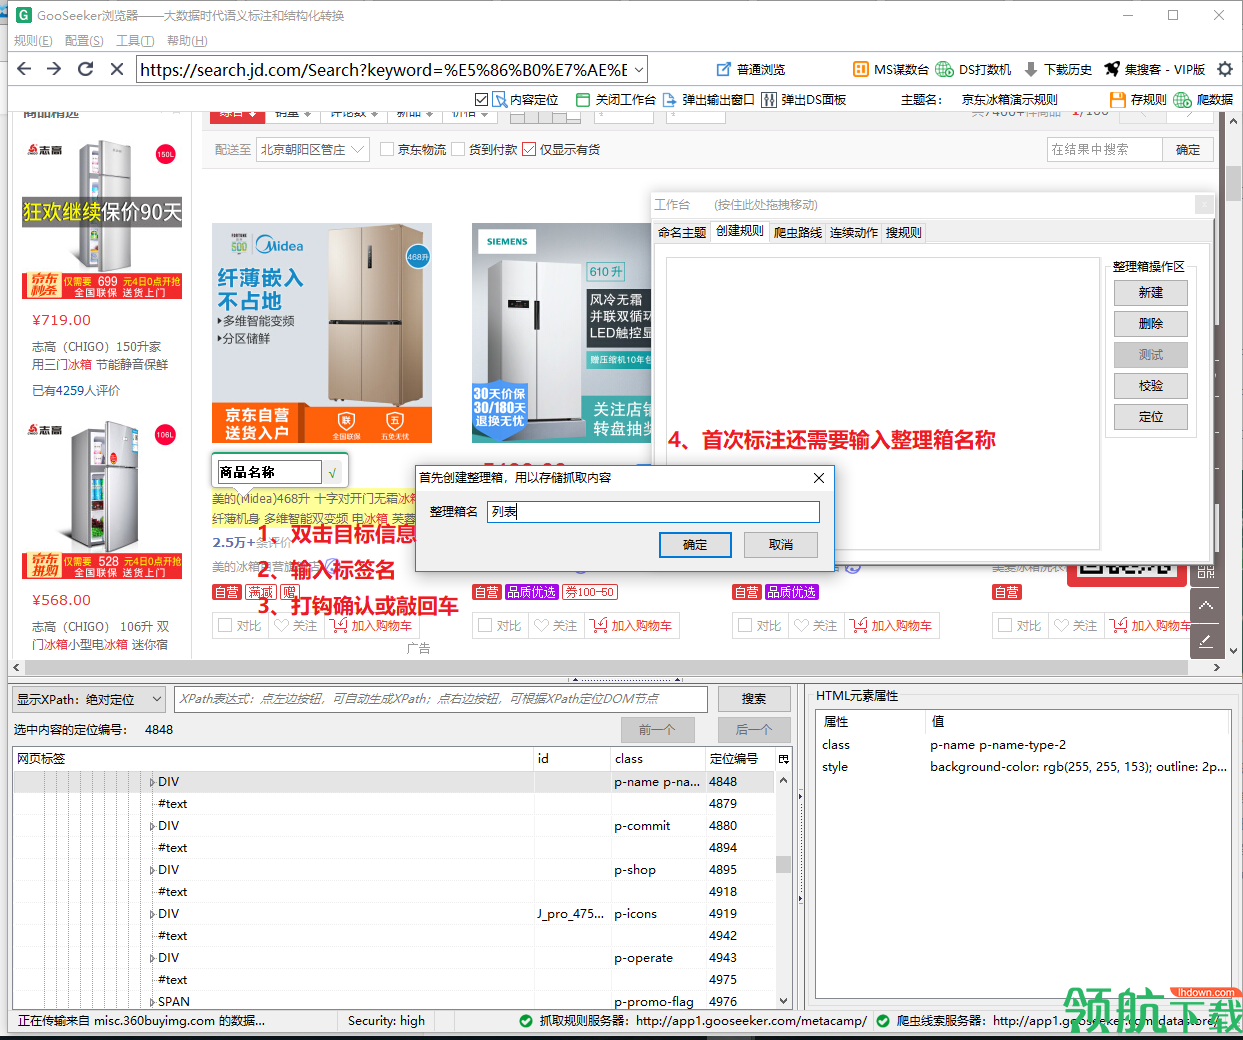Open 下载历史 download history
The width and height of the screenshot is (1243, 1040).
pyautogui.click(x=1058, y=69)
